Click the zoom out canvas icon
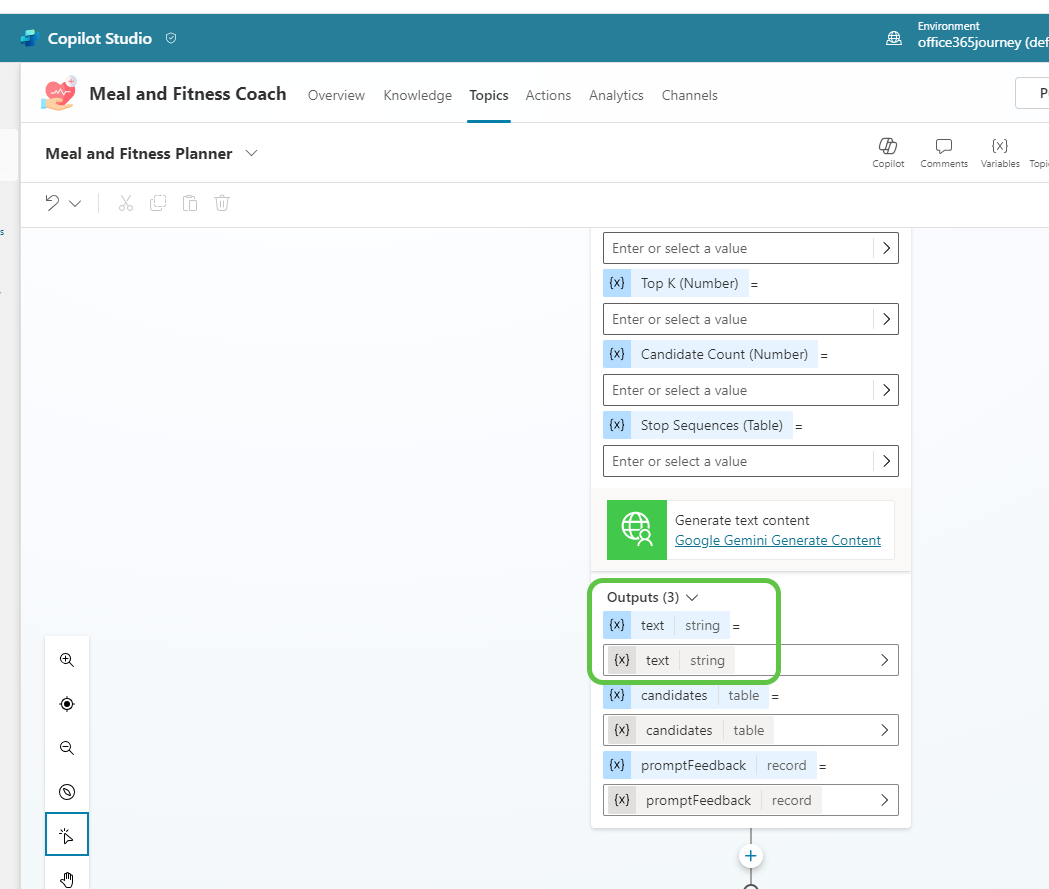This screenshot has height=889, width=1049. point(67,748)
